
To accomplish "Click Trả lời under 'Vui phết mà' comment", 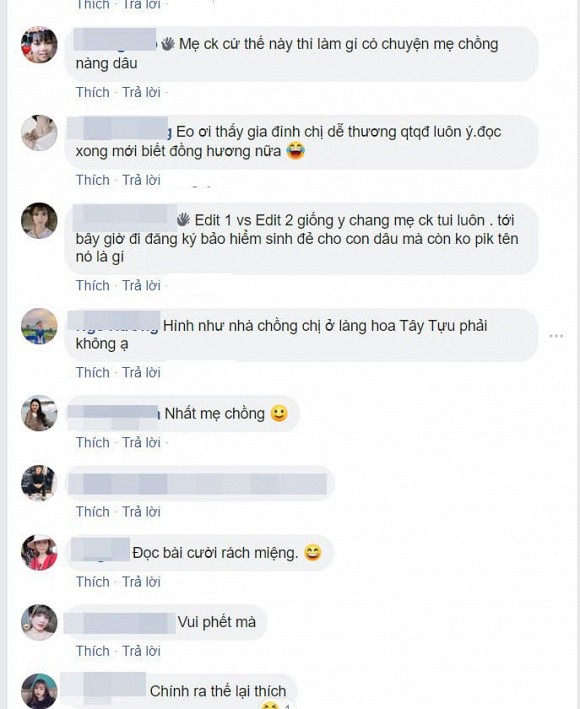I will coord(141,651).
